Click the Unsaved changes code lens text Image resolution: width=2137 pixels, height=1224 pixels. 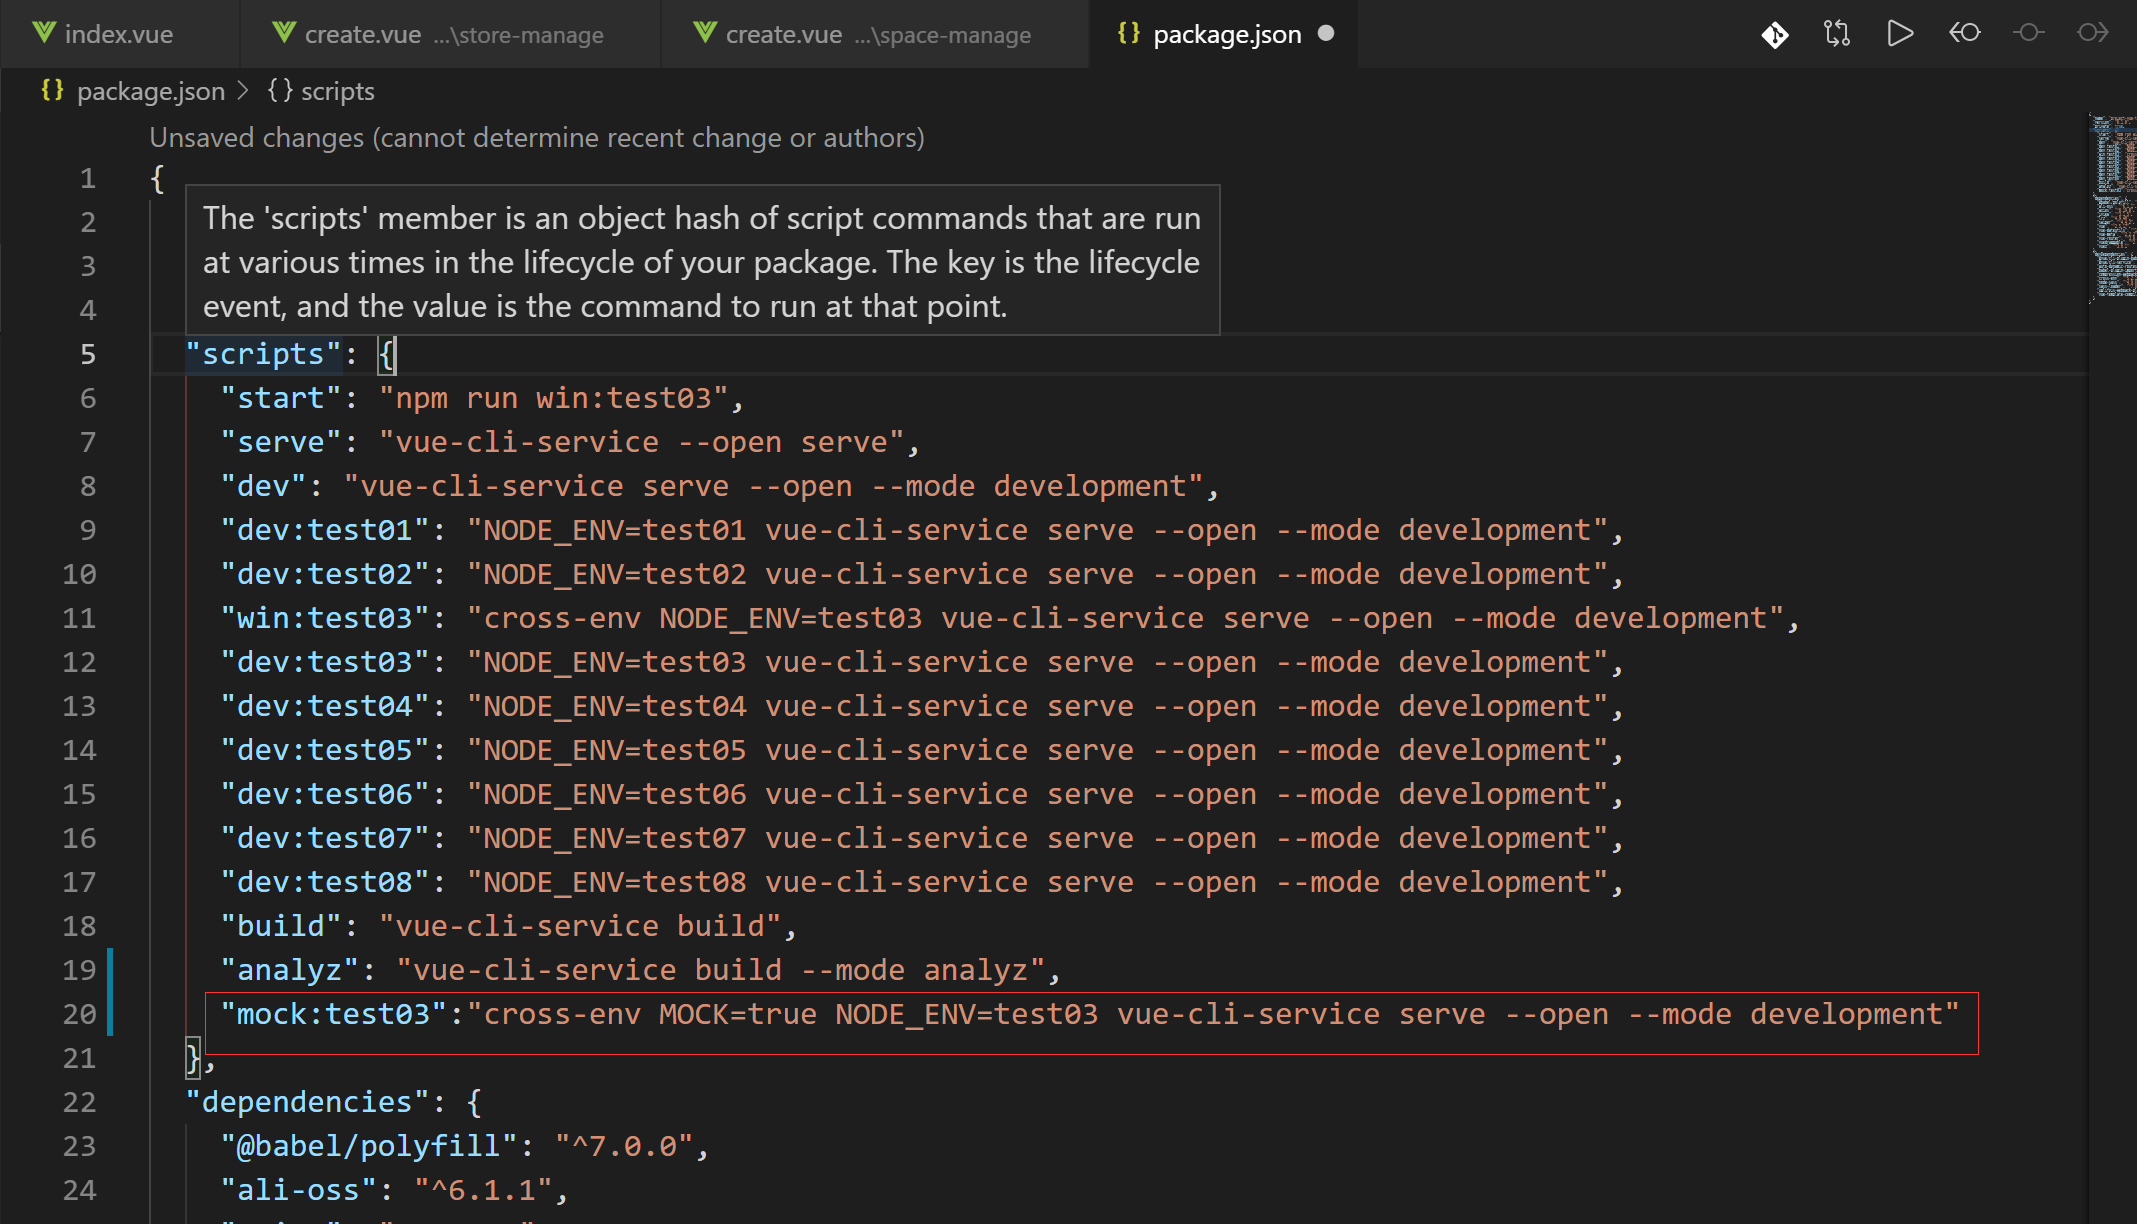(537, 137)
